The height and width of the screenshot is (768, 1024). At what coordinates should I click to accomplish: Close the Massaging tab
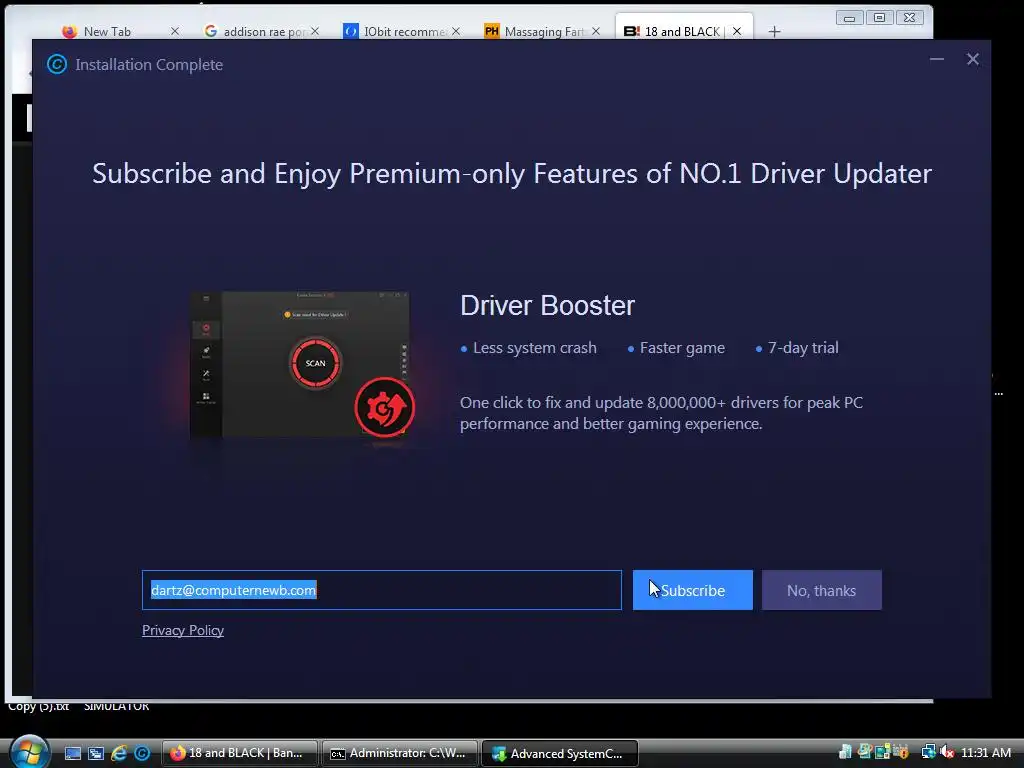[x=596, y=31]
